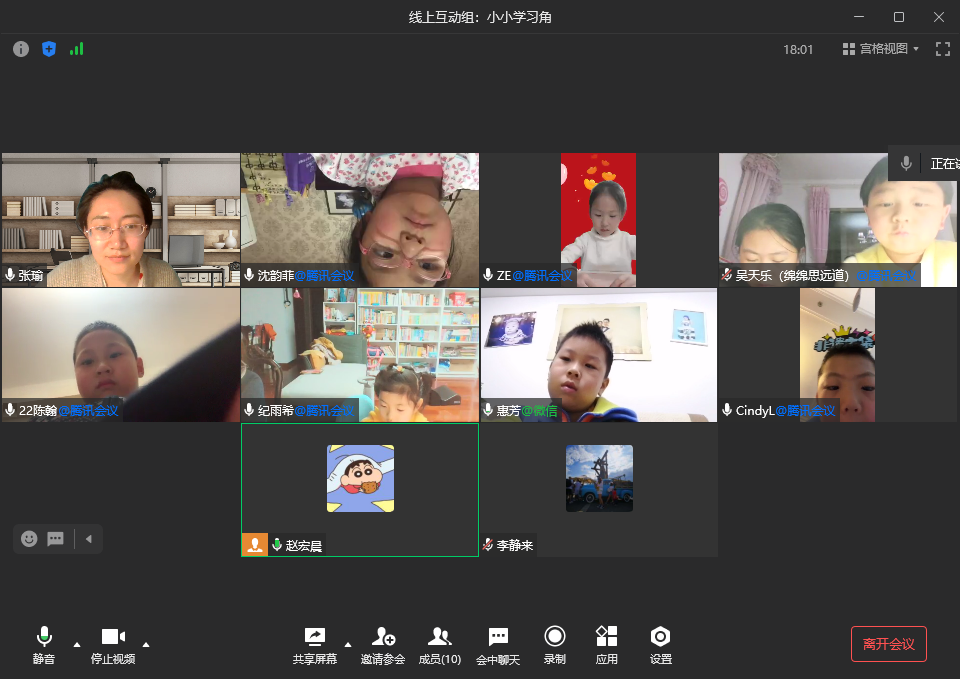Click the name label 李静来
960x679 pixels.
[x=514, y=545]
